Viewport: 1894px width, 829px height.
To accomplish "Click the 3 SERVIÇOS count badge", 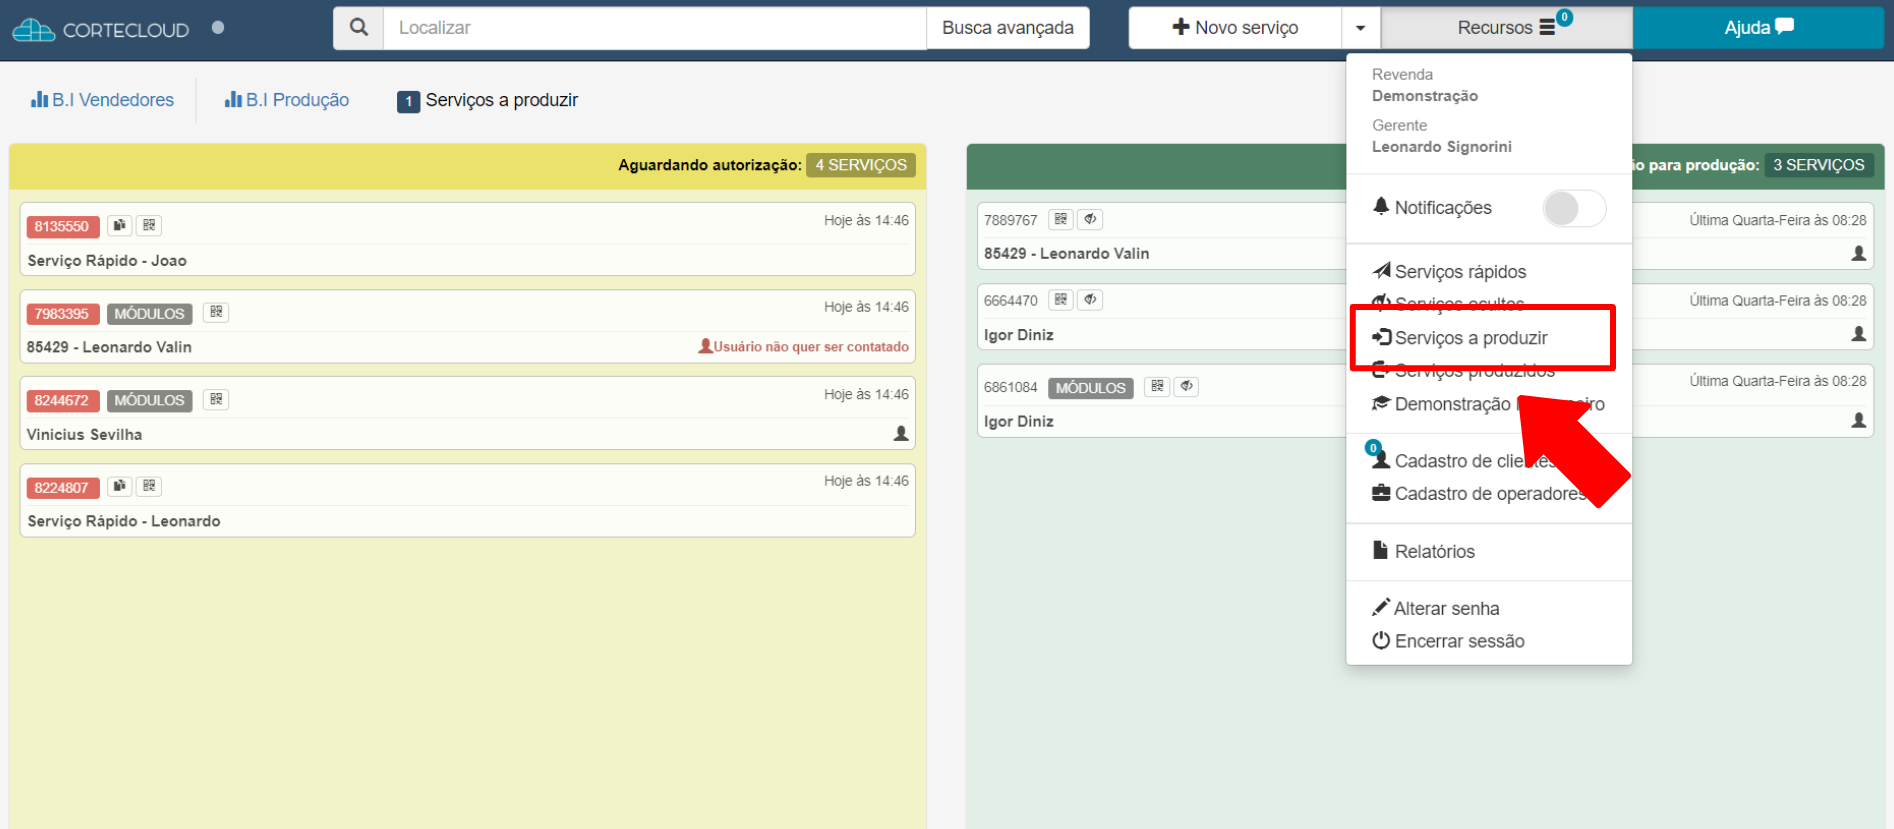I will 1819,165.
